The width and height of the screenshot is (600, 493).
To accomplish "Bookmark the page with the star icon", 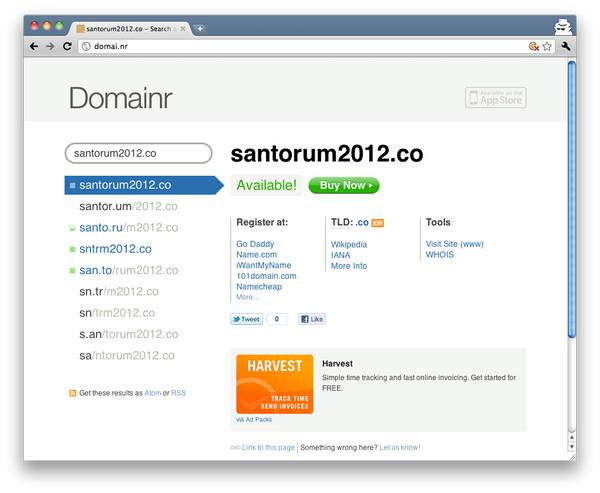I will point(547,46).
